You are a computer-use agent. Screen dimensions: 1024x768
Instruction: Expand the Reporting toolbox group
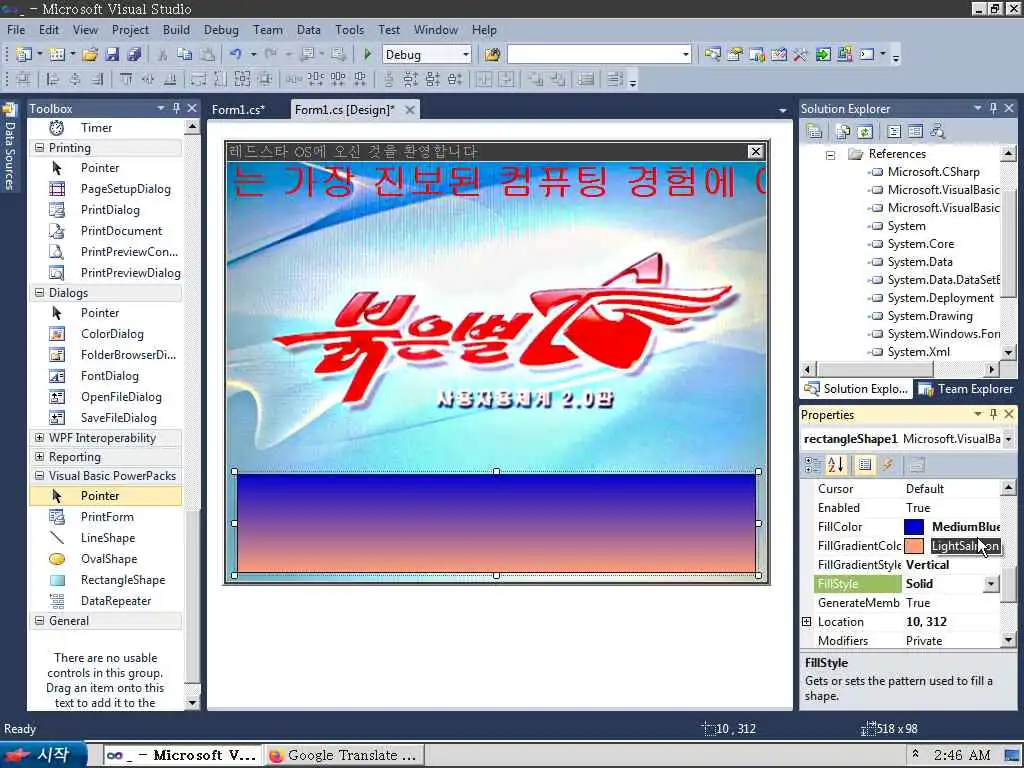pos(39,456)
